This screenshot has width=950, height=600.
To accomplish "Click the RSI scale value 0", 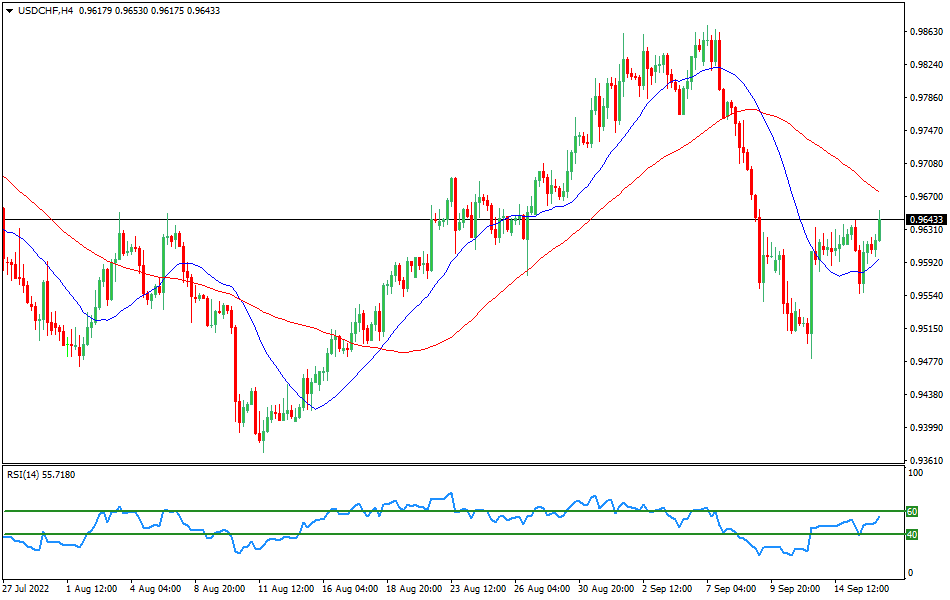I will click(908, 573).
